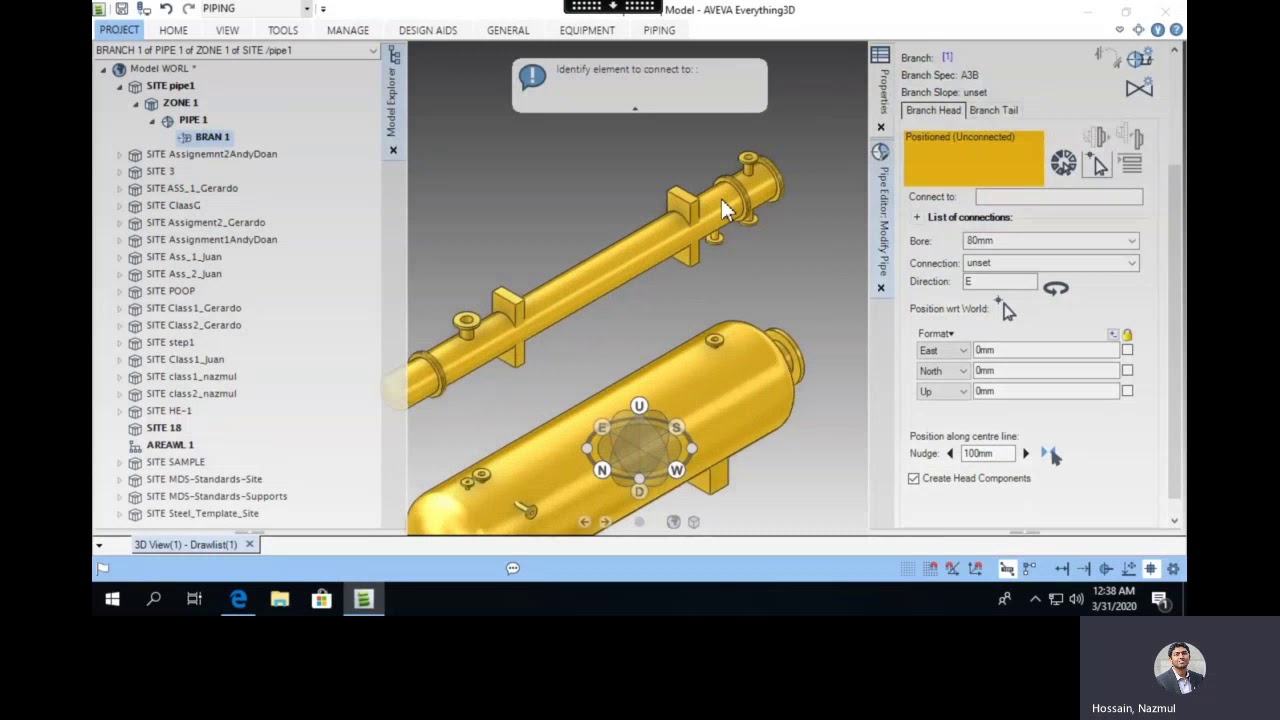The width and height of the screenshot is (1280, 720).
Task: Toggle Create Head Components checkbox
Action: coord(914,479)
